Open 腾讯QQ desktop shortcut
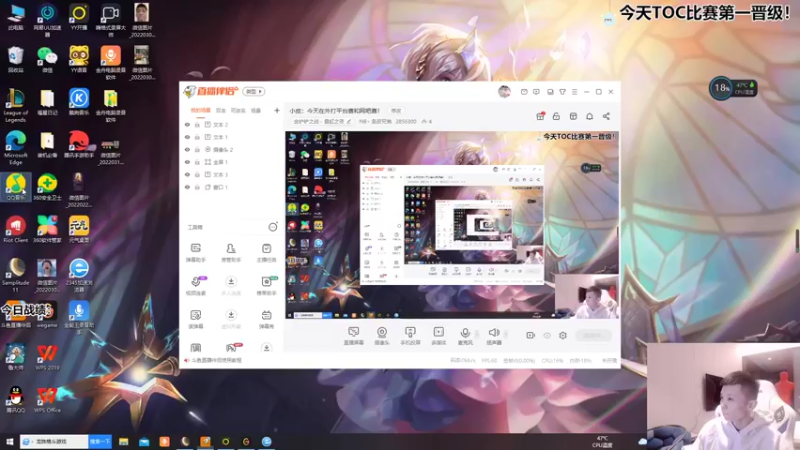This screenshot has height=450, width=800. coord(15,400)
